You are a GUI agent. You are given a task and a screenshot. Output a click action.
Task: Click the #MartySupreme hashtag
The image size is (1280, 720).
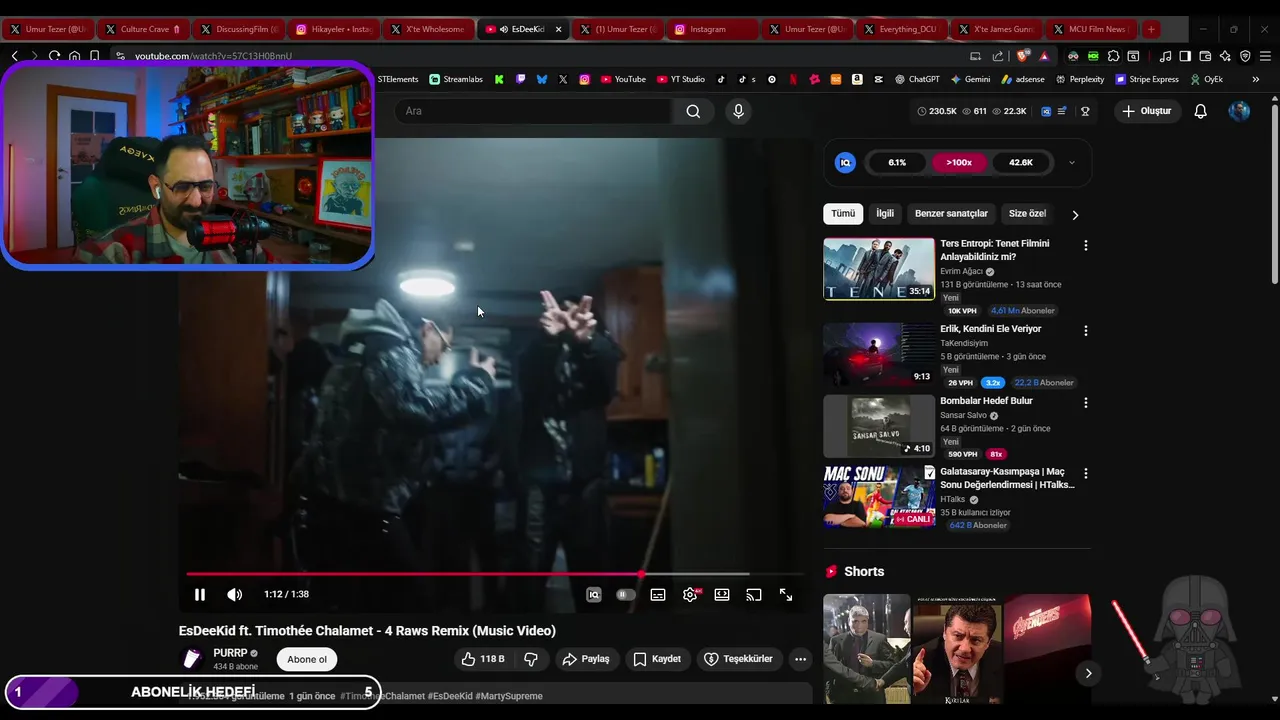[x=509, y=696]
